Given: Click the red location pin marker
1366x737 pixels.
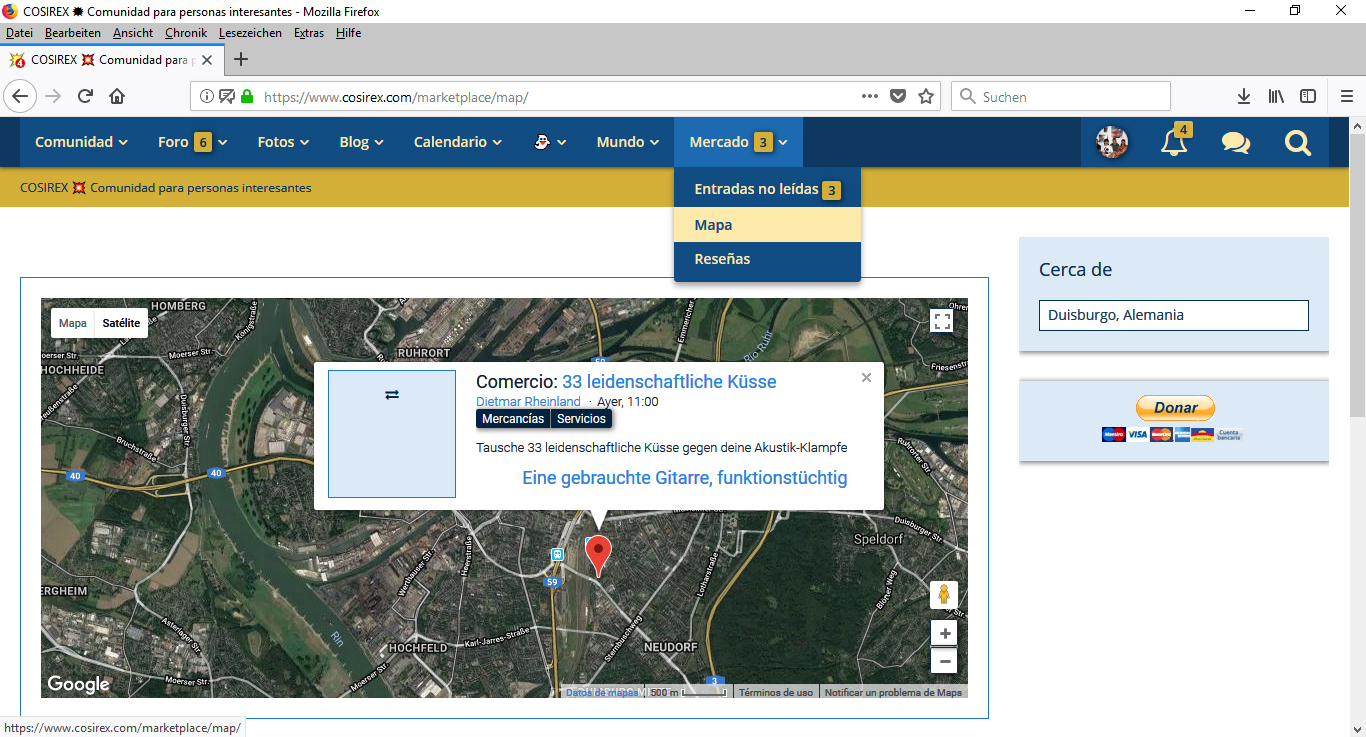Looking at the screenshot, I should click(598, 553).
